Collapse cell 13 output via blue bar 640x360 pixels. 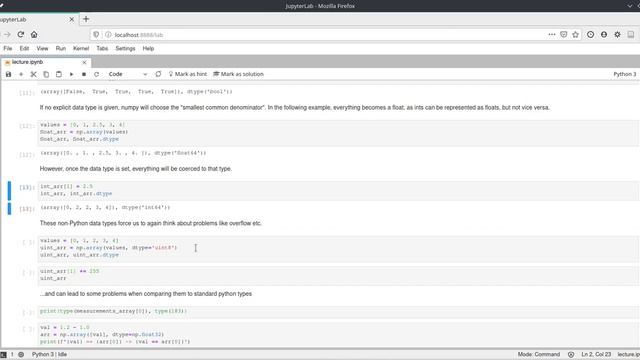(9, 209)
